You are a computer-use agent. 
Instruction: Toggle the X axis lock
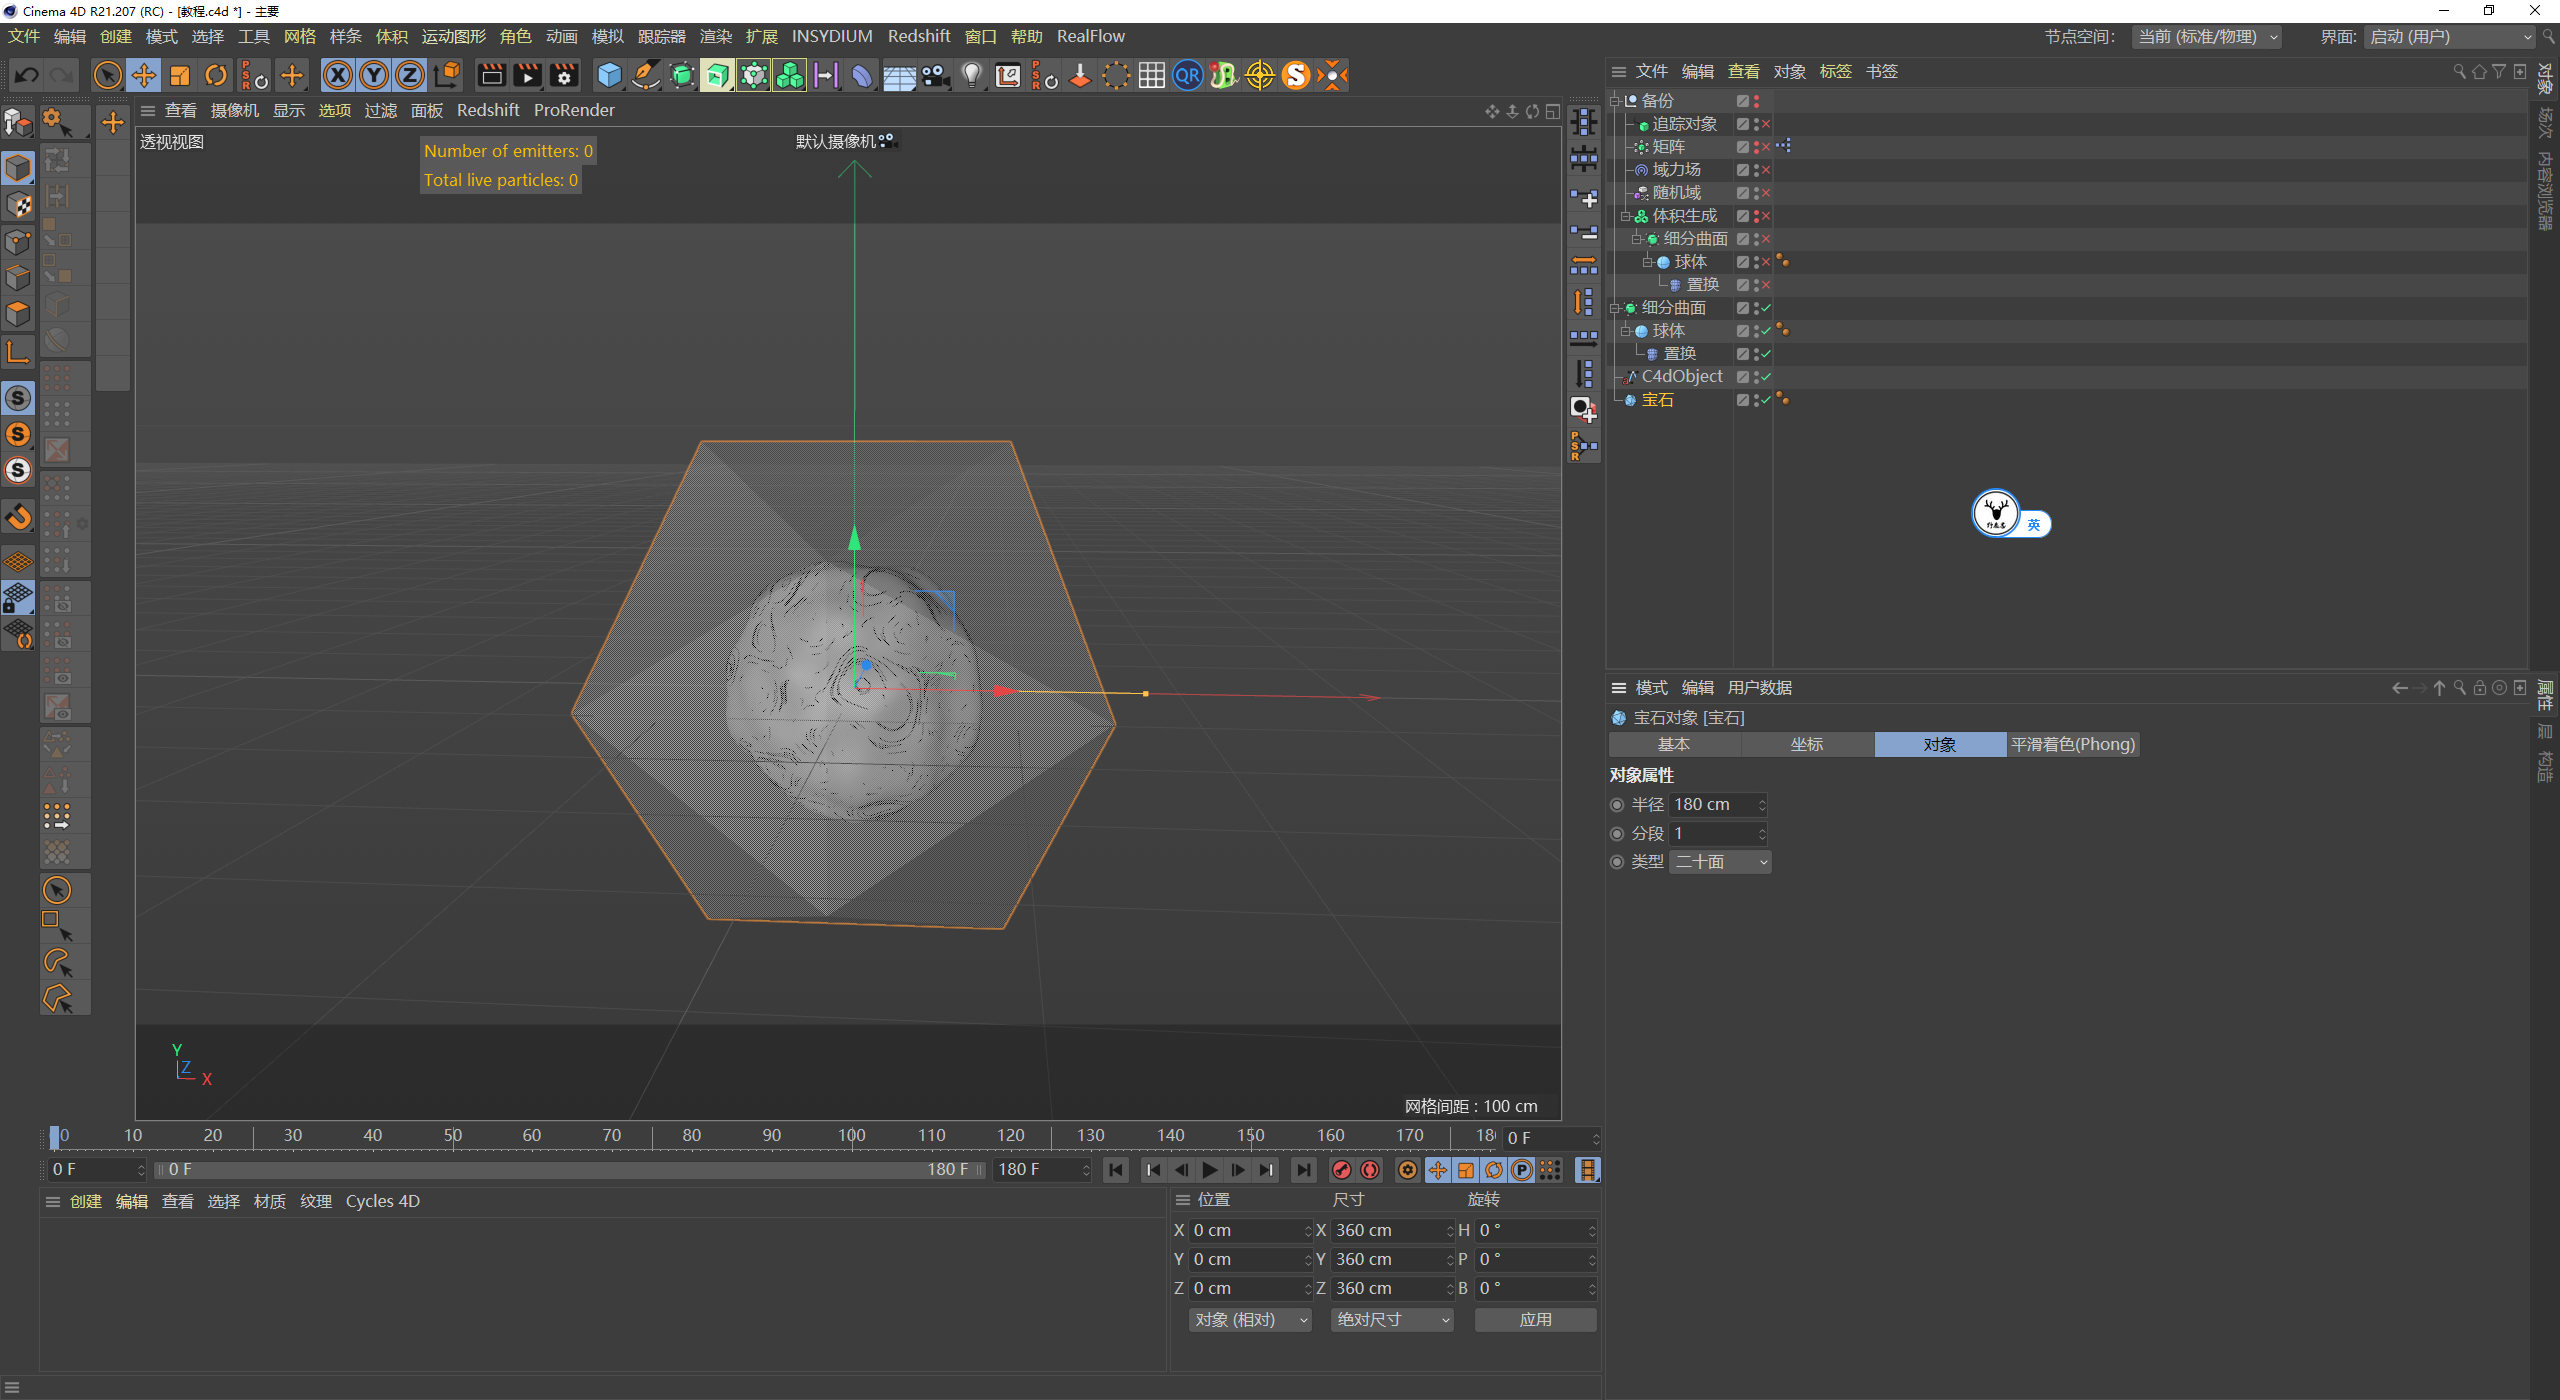[338, 75]
